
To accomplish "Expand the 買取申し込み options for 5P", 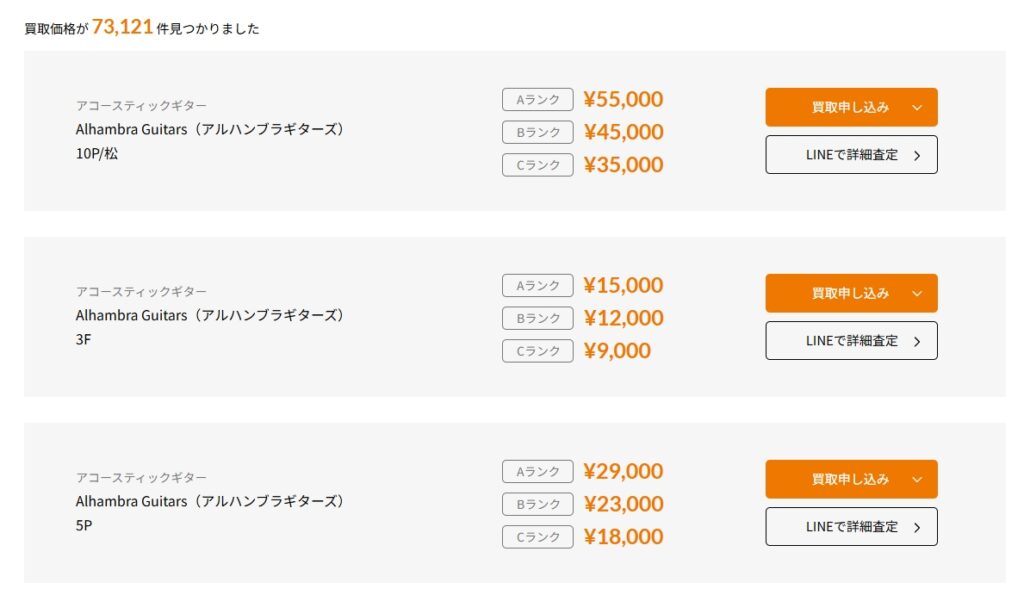I will tap(851, 479).
